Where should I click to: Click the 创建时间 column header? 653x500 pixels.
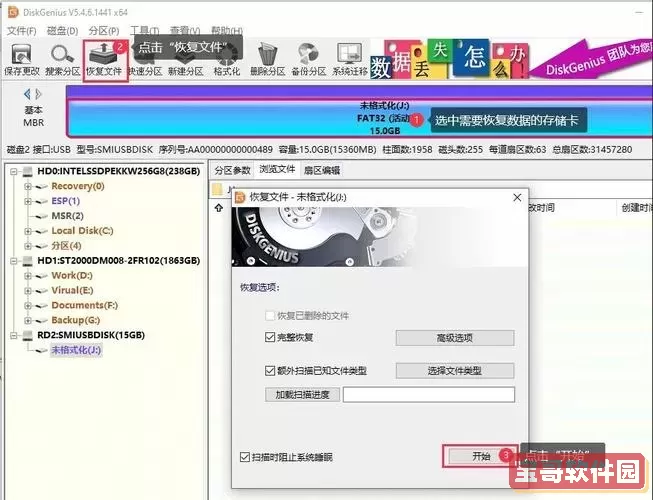click(x=636, y=208)
